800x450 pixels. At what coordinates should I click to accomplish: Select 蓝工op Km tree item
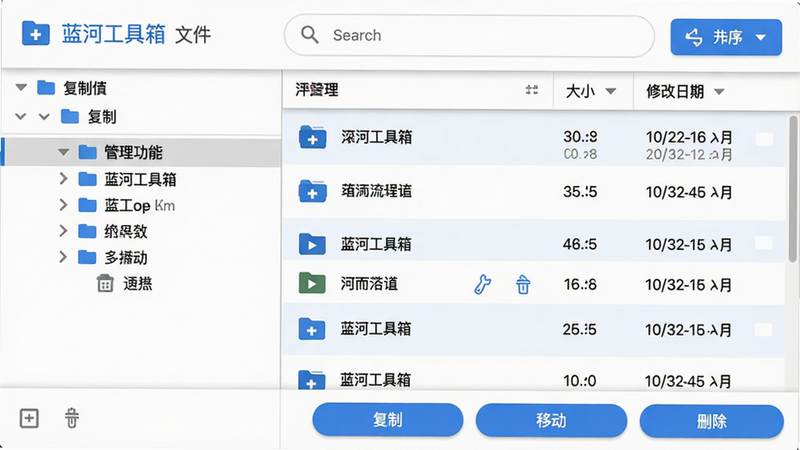(x=139, y=205)
